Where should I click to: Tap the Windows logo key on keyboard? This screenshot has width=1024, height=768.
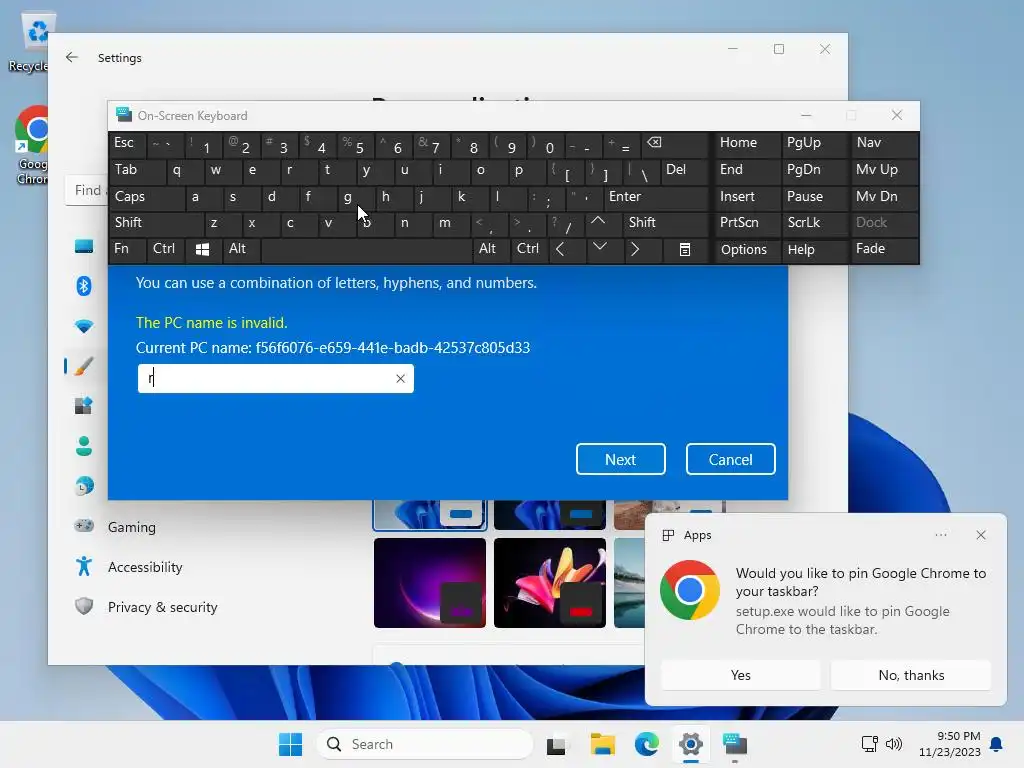click(202, 249)
